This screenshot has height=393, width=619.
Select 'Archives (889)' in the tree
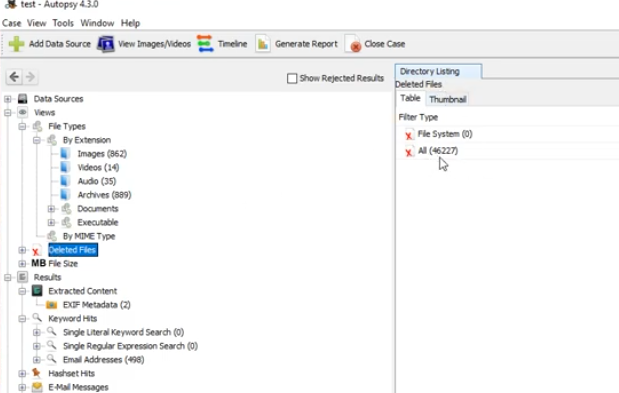coord(104,195)
